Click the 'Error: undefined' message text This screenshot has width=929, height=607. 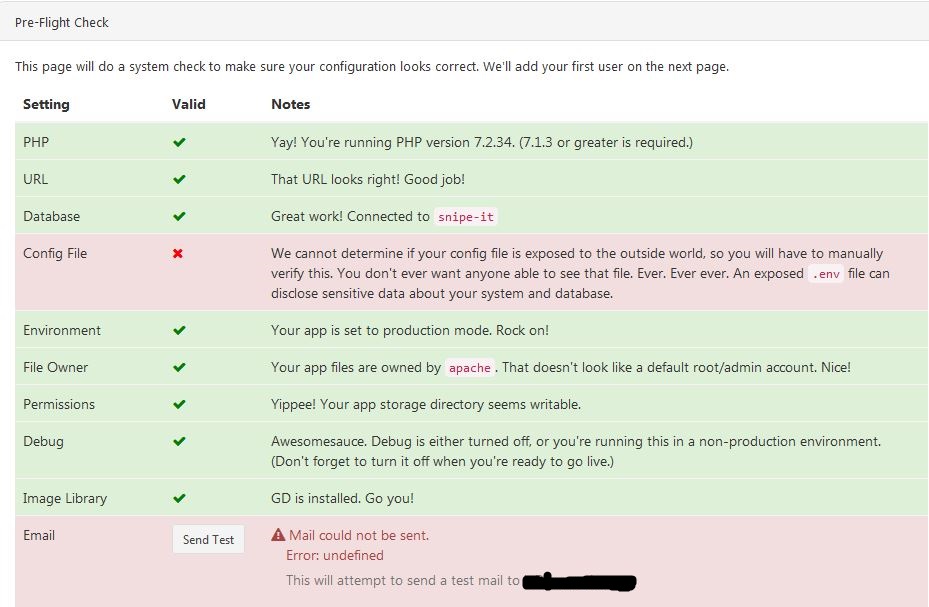pyautogui.click(x=334, y=555)
